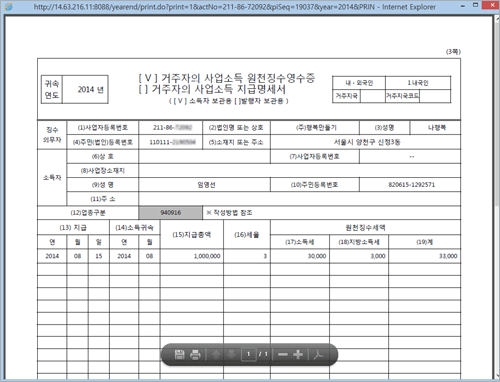Click the representative name 나행복

tap(437, 128)
